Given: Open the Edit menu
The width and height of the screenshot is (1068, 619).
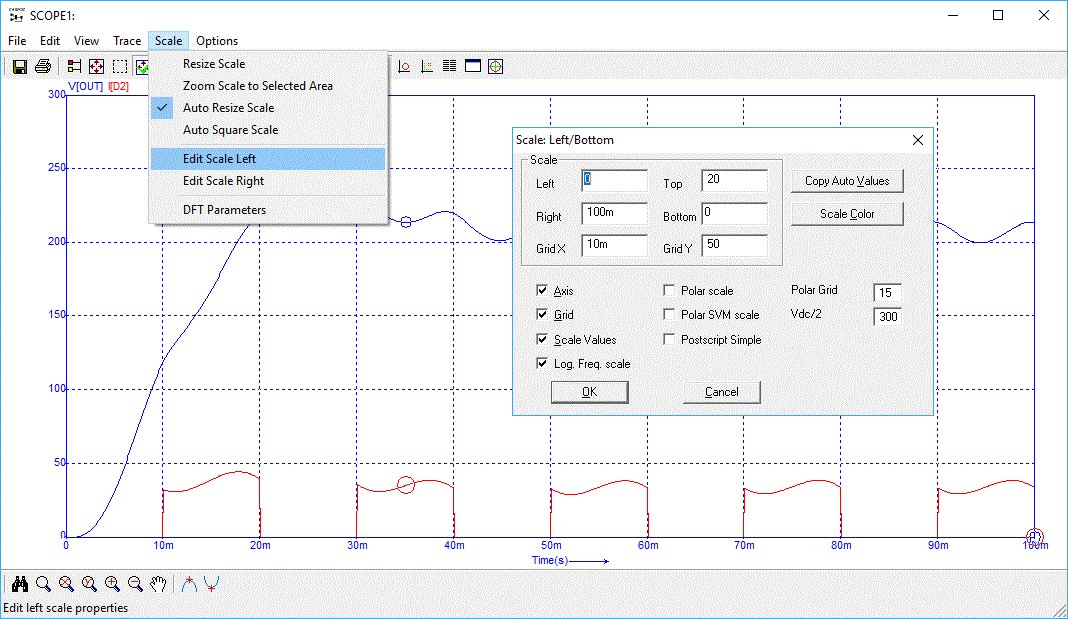Looking at the screenshot, I should tap(50, 41).
